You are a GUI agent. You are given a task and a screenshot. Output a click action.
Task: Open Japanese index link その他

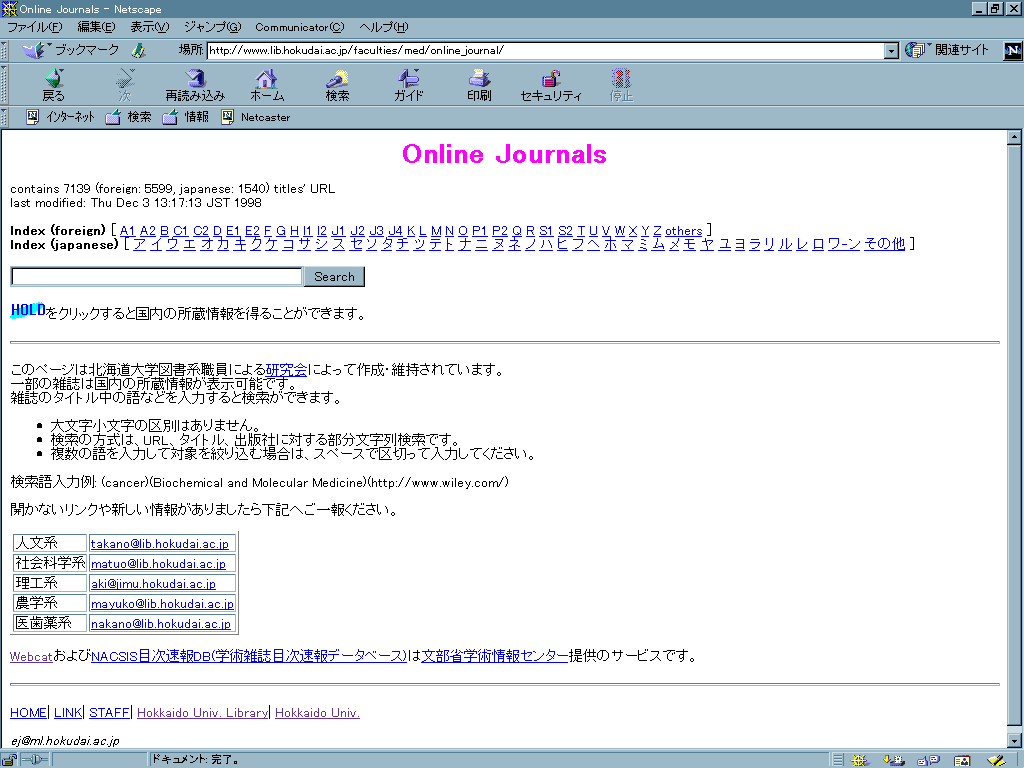pyautogui.click(x=884, y=244)
